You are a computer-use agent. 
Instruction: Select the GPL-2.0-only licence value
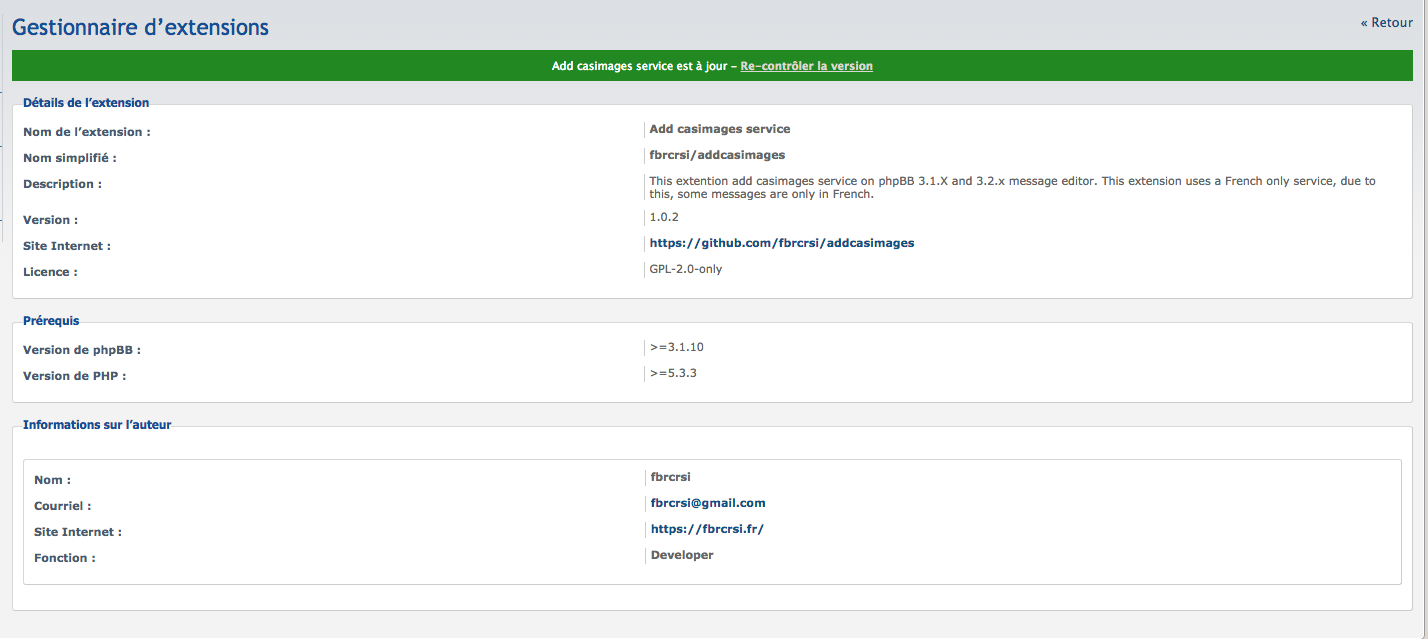[686, 269]
